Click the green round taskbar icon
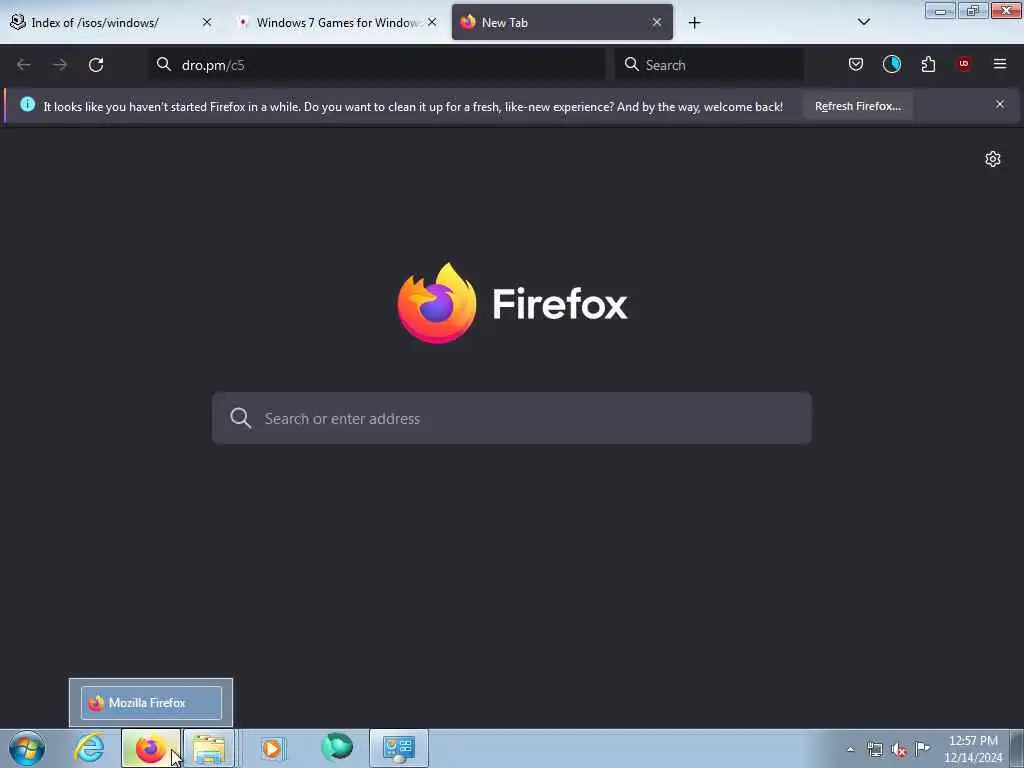The image size is (1024, 768). pyautogui.click(x=337, y=747)
